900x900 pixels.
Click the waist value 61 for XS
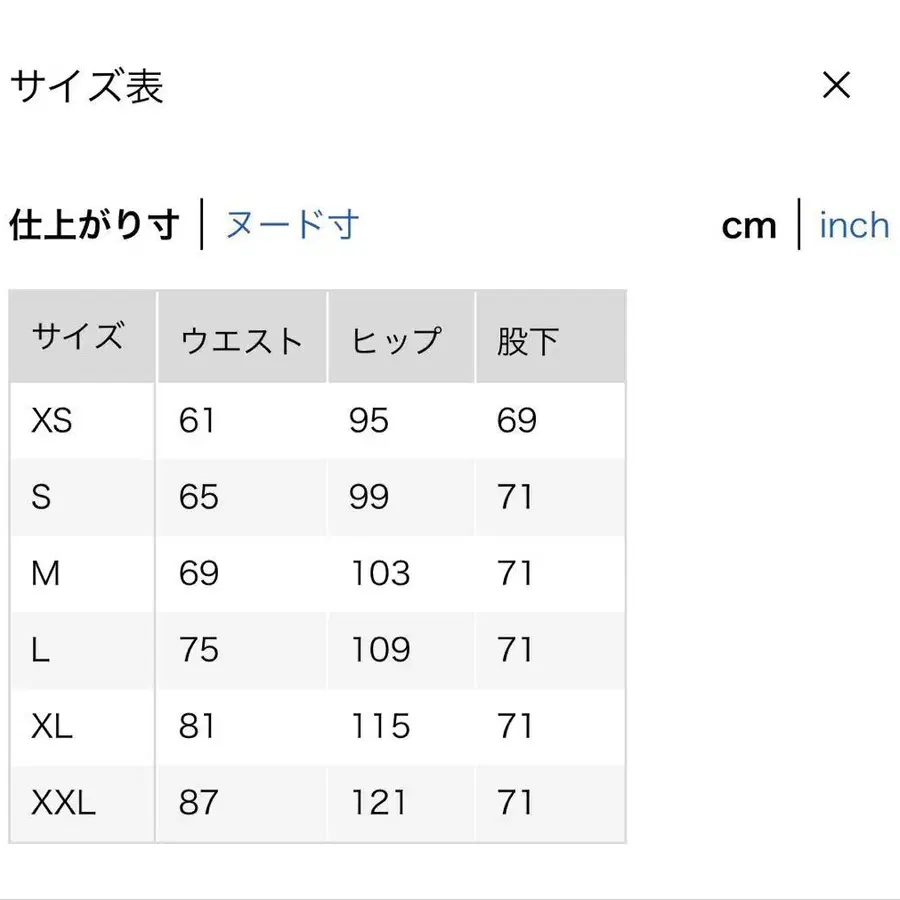pos(197,421)
